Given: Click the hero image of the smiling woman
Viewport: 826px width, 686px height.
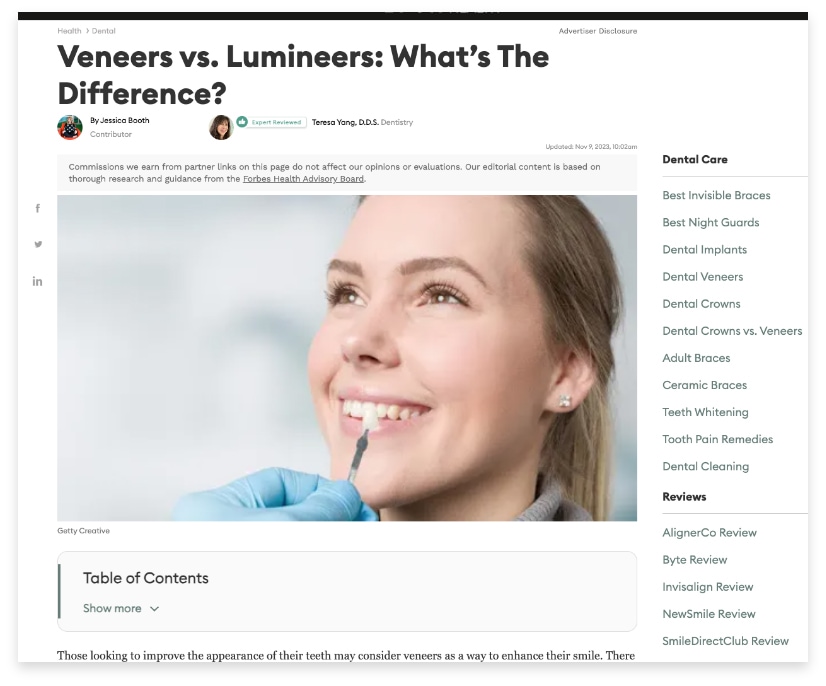Looking at the screenshot, I should click(347, 358).
